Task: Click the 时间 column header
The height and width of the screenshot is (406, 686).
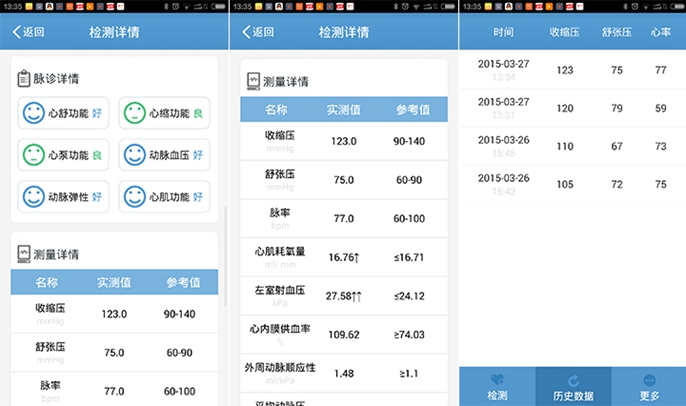Action: (504, 33)
